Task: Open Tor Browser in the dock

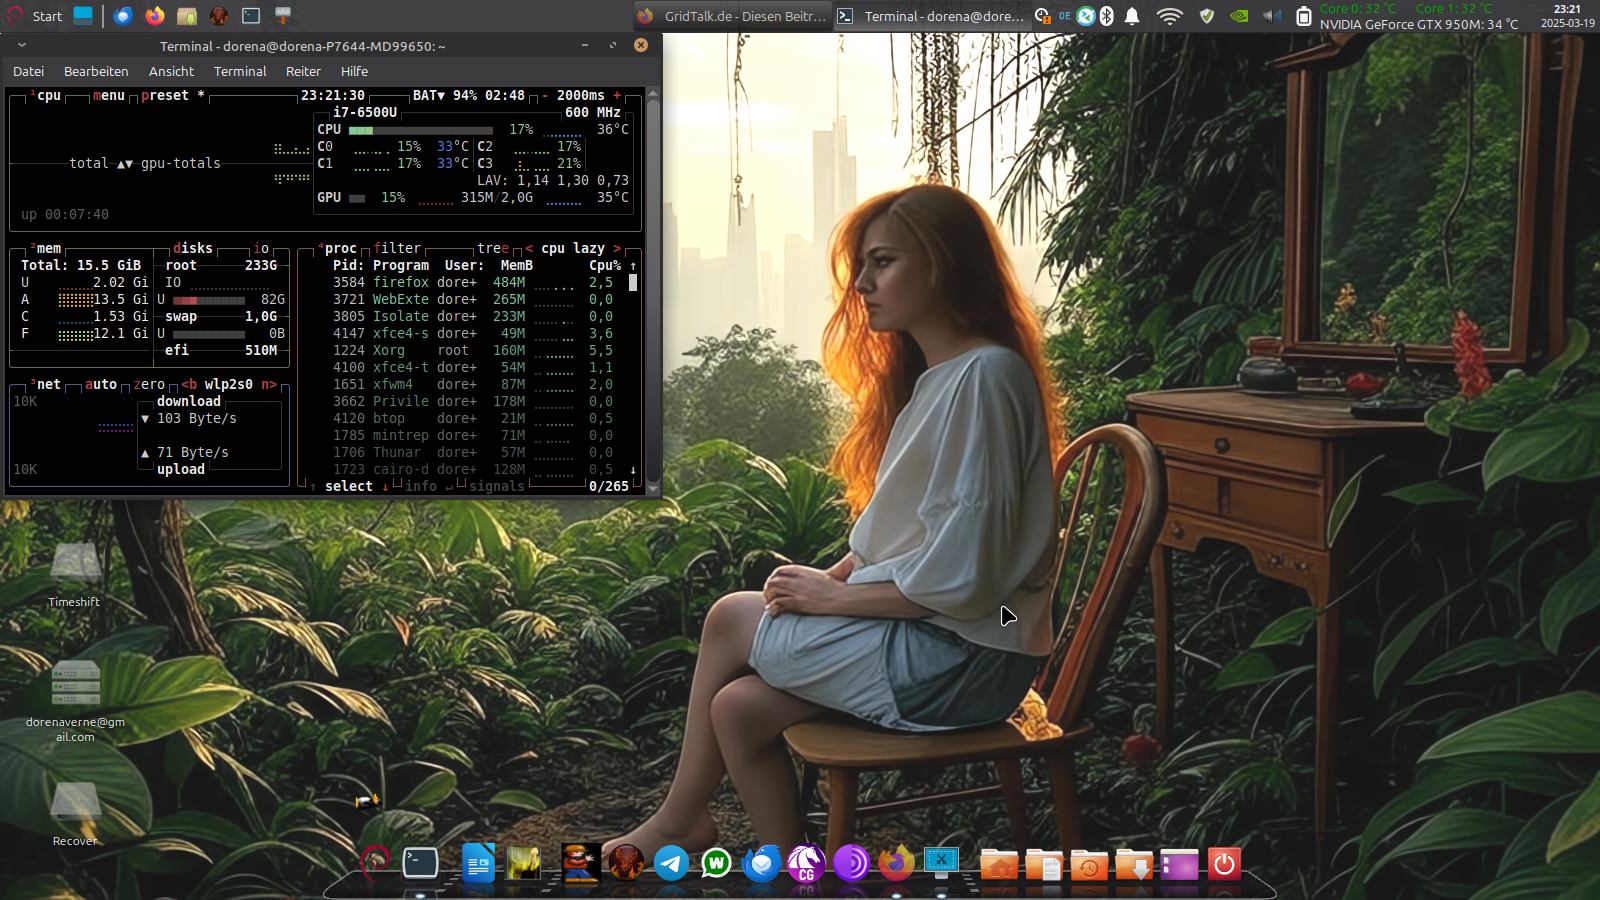Action: coord(851,863)
